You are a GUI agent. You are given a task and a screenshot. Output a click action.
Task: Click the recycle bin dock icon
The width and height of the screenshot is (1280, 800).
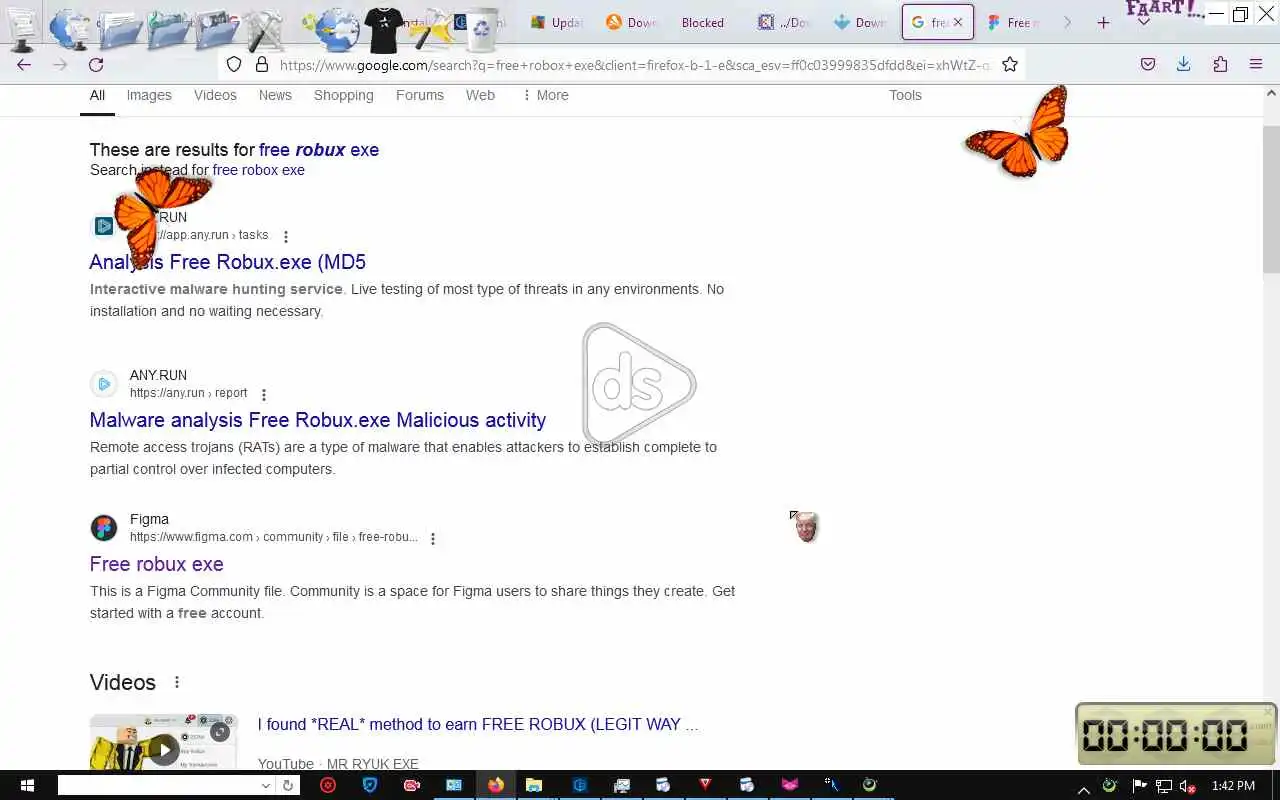(x=482, y=29)
